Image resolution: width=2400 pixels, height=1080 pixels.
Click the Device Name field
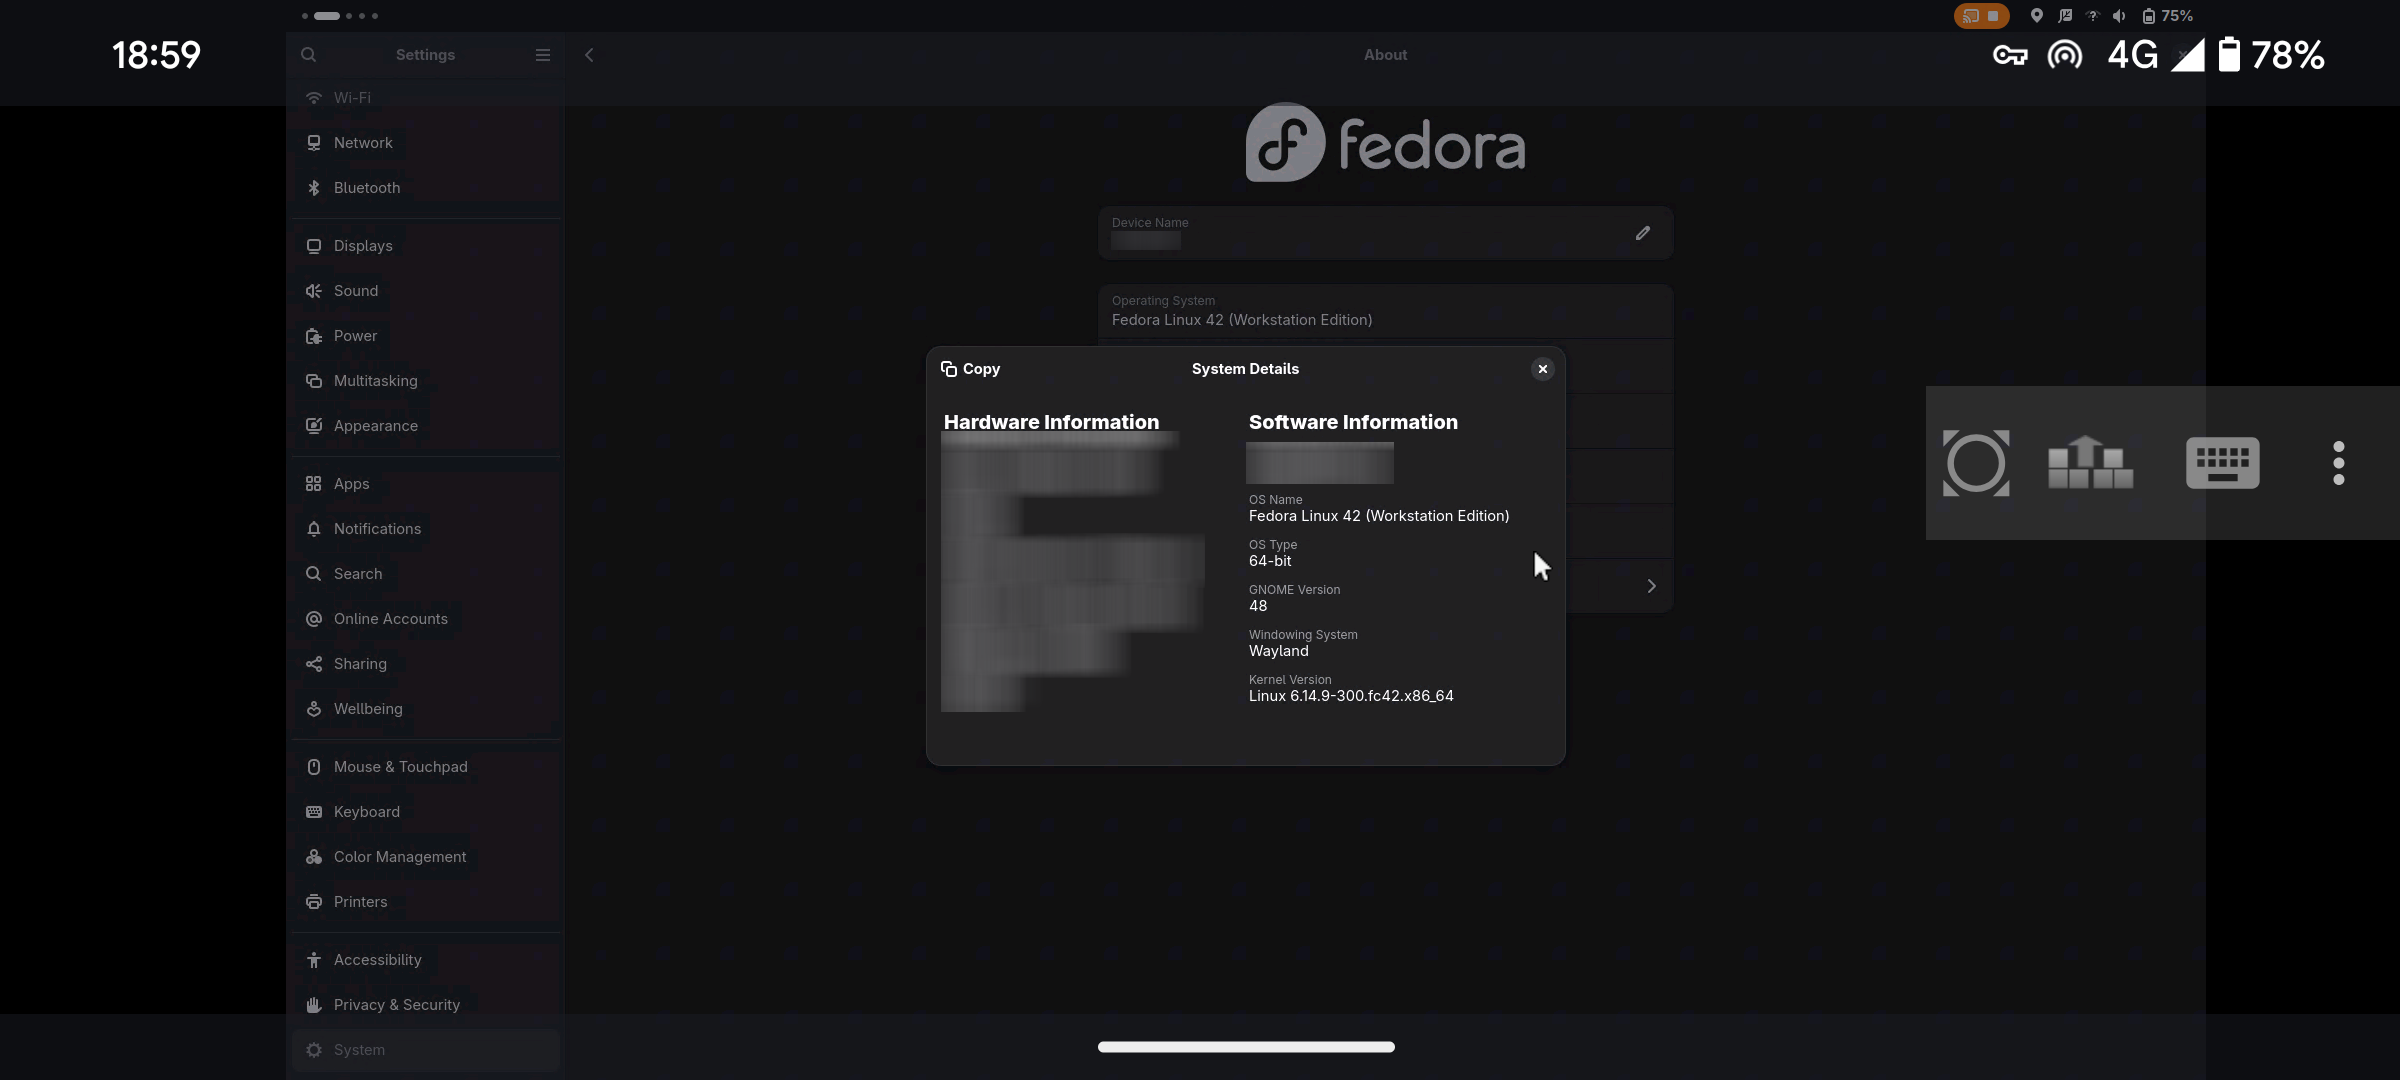(1386, 233)
